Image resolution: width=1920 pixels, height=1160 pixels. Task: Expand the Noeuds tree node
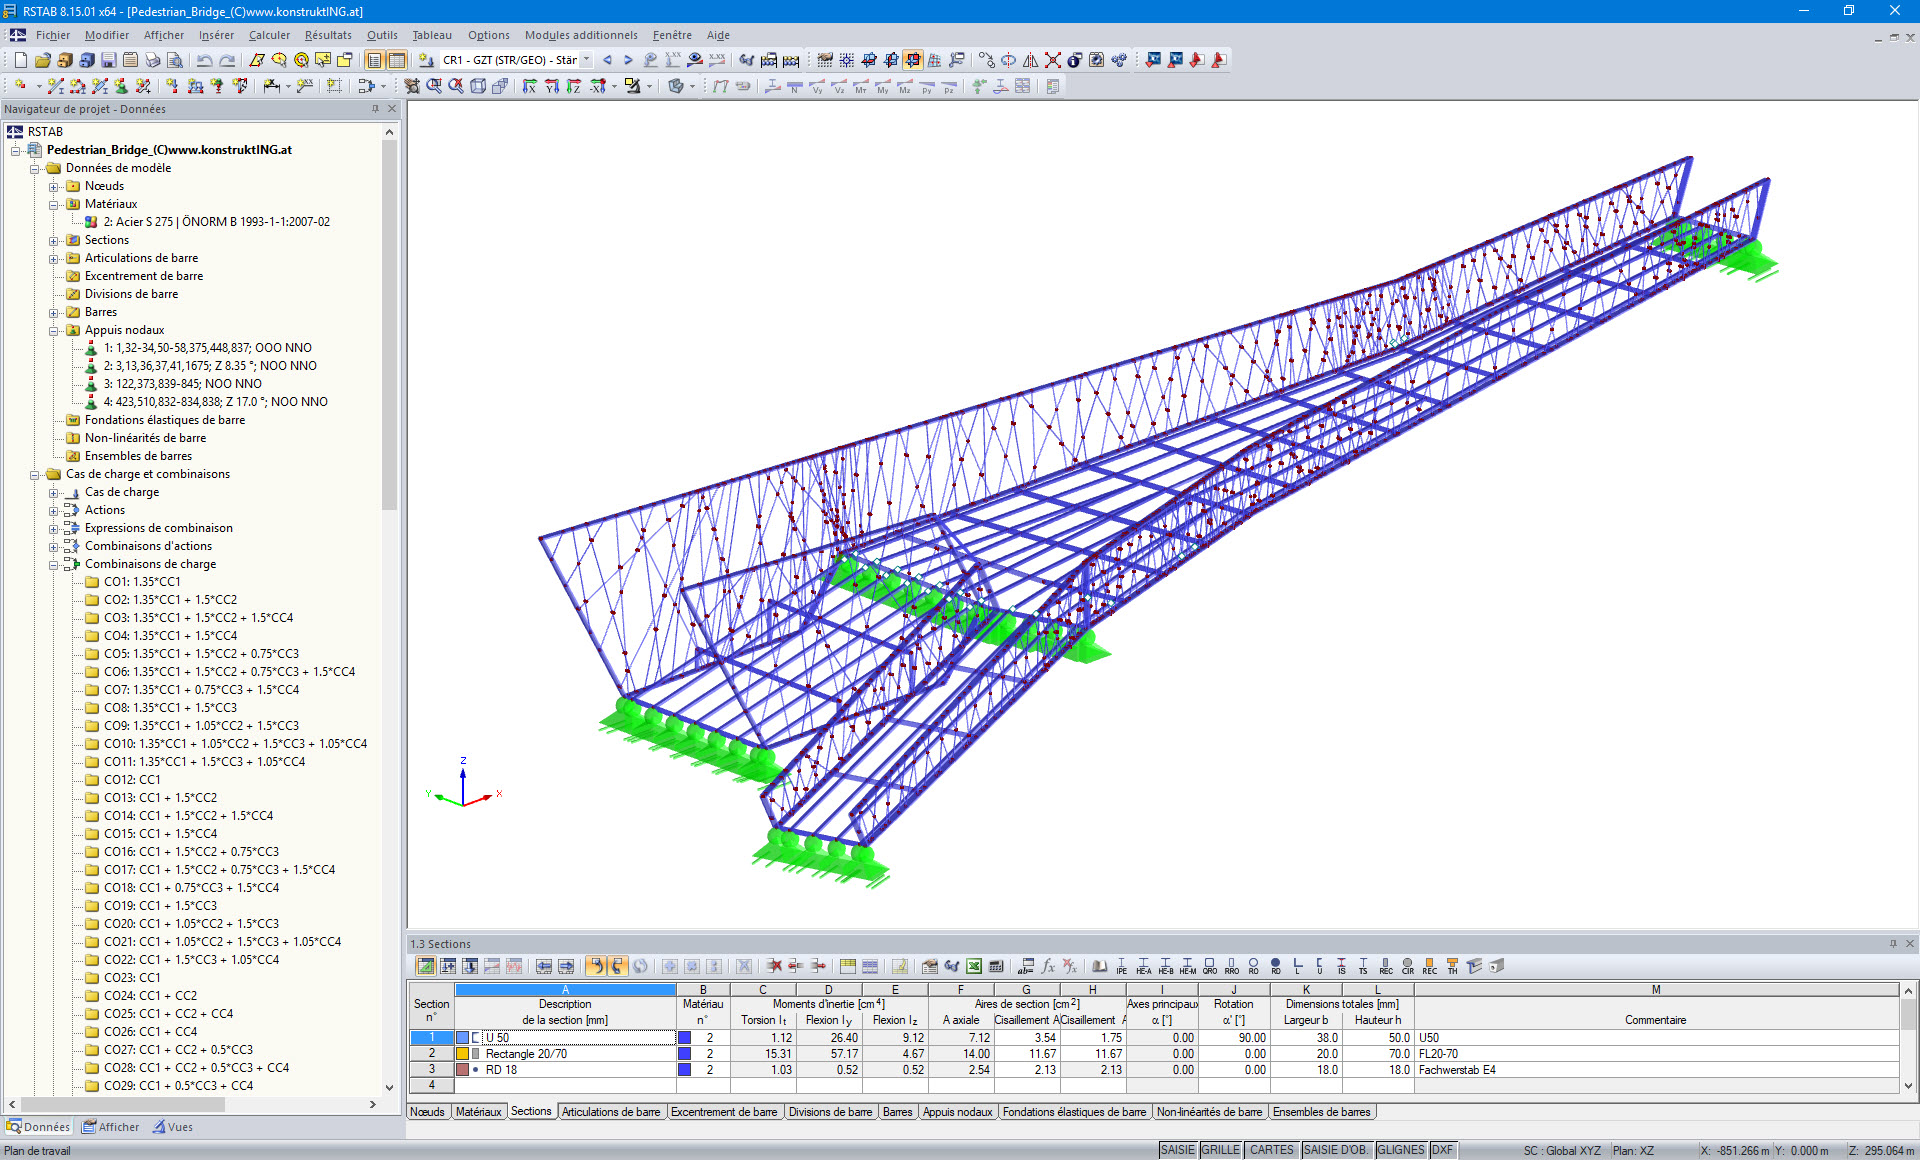(x=55, y=185)
